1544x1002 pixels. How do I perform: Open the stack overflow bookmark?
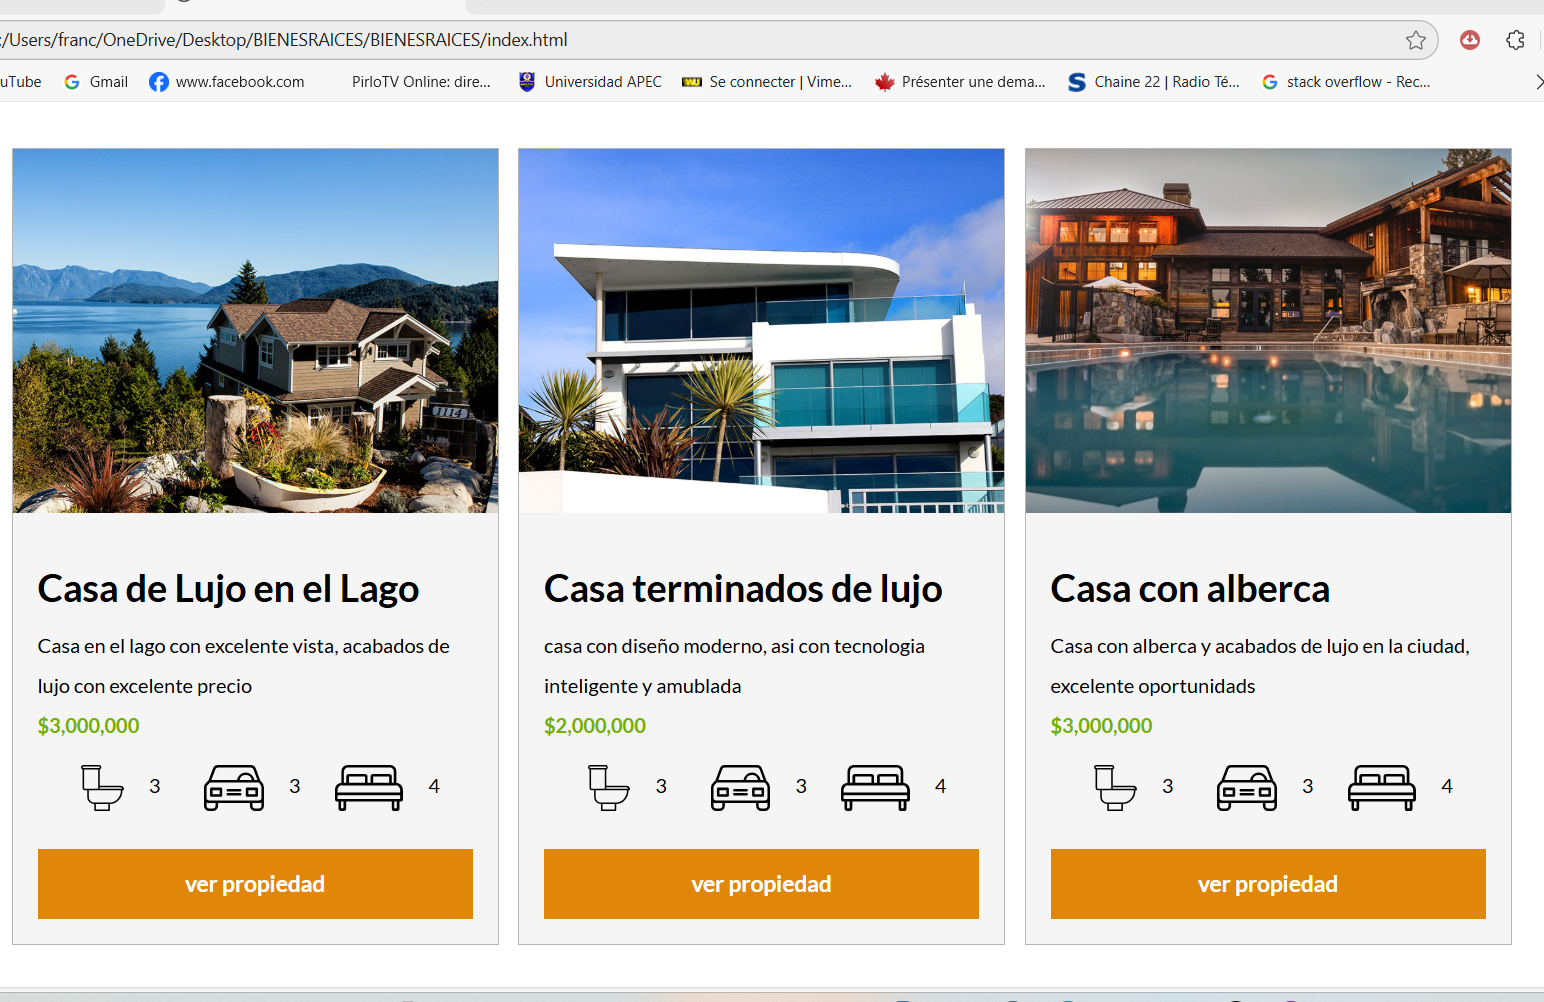(x=1346, y=82)
